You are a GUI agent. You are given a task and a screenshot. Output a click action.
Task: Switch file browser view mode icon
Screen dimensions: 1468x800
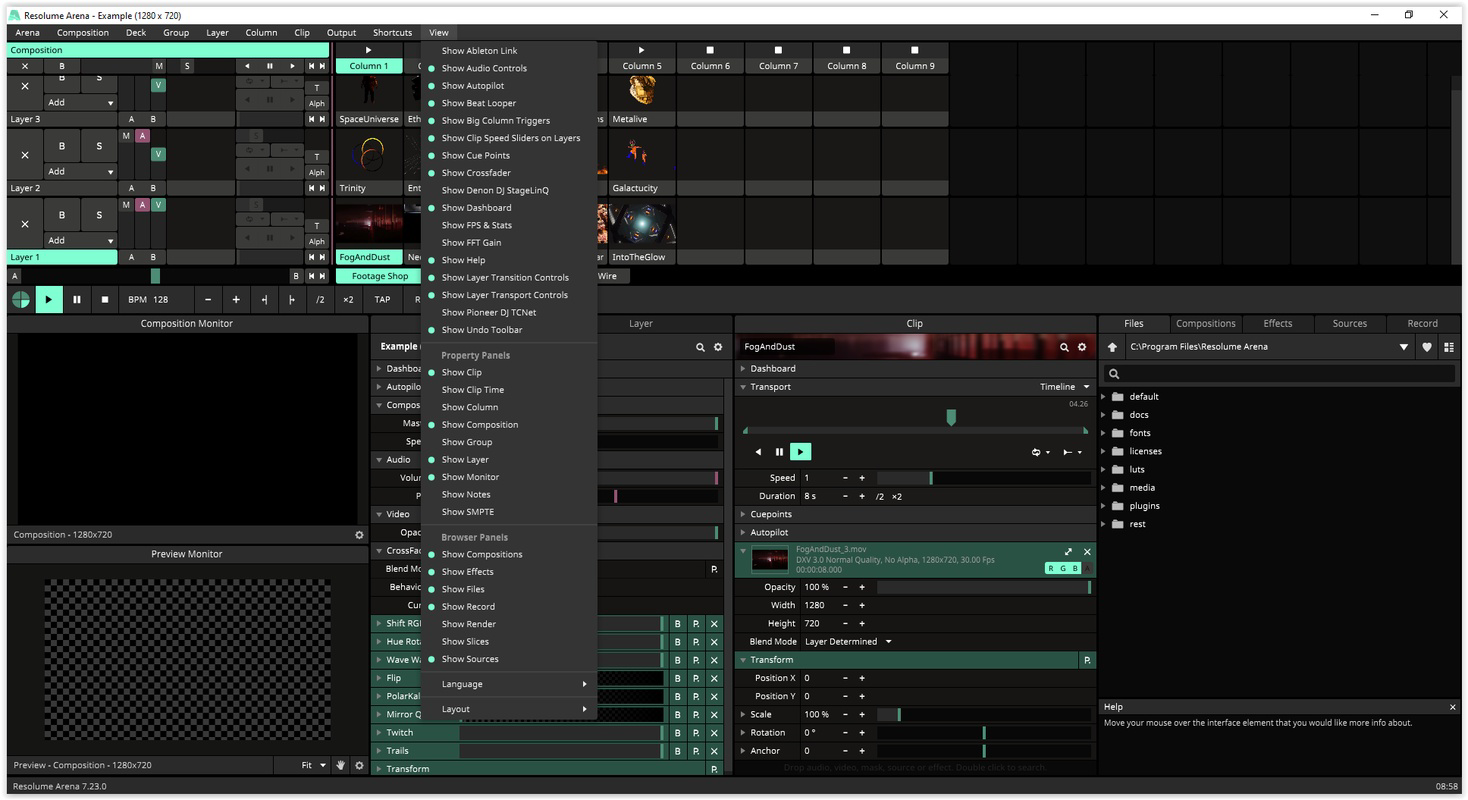pos(1448,347)
